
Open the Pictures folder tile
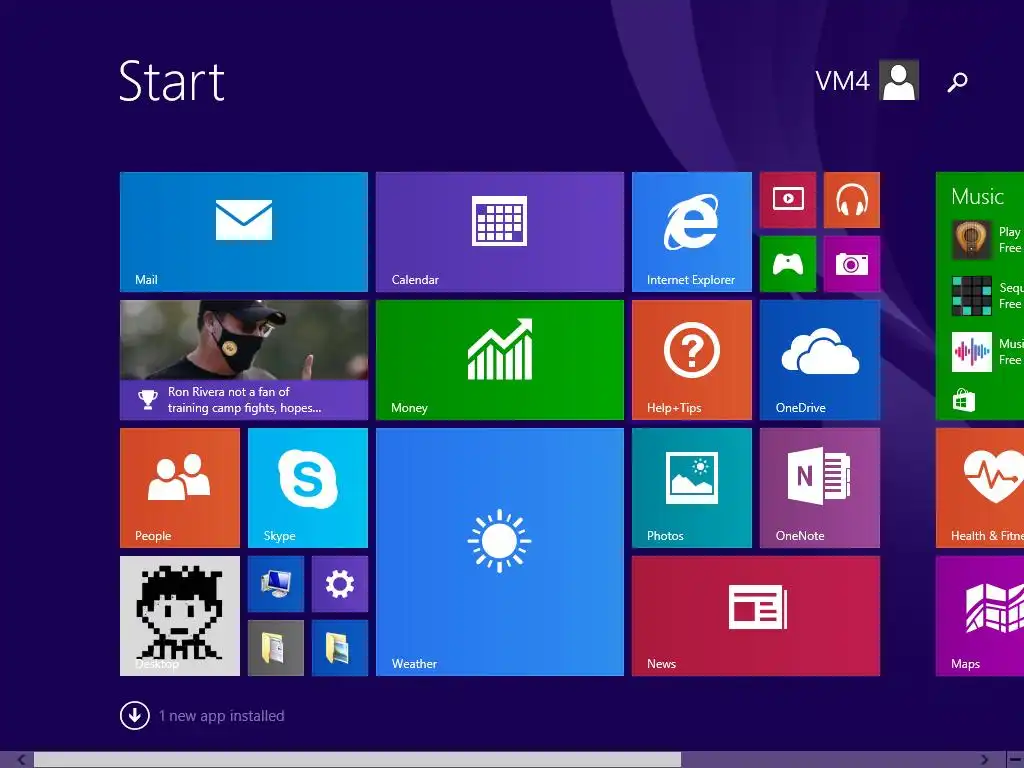click(x=340, y=648)
